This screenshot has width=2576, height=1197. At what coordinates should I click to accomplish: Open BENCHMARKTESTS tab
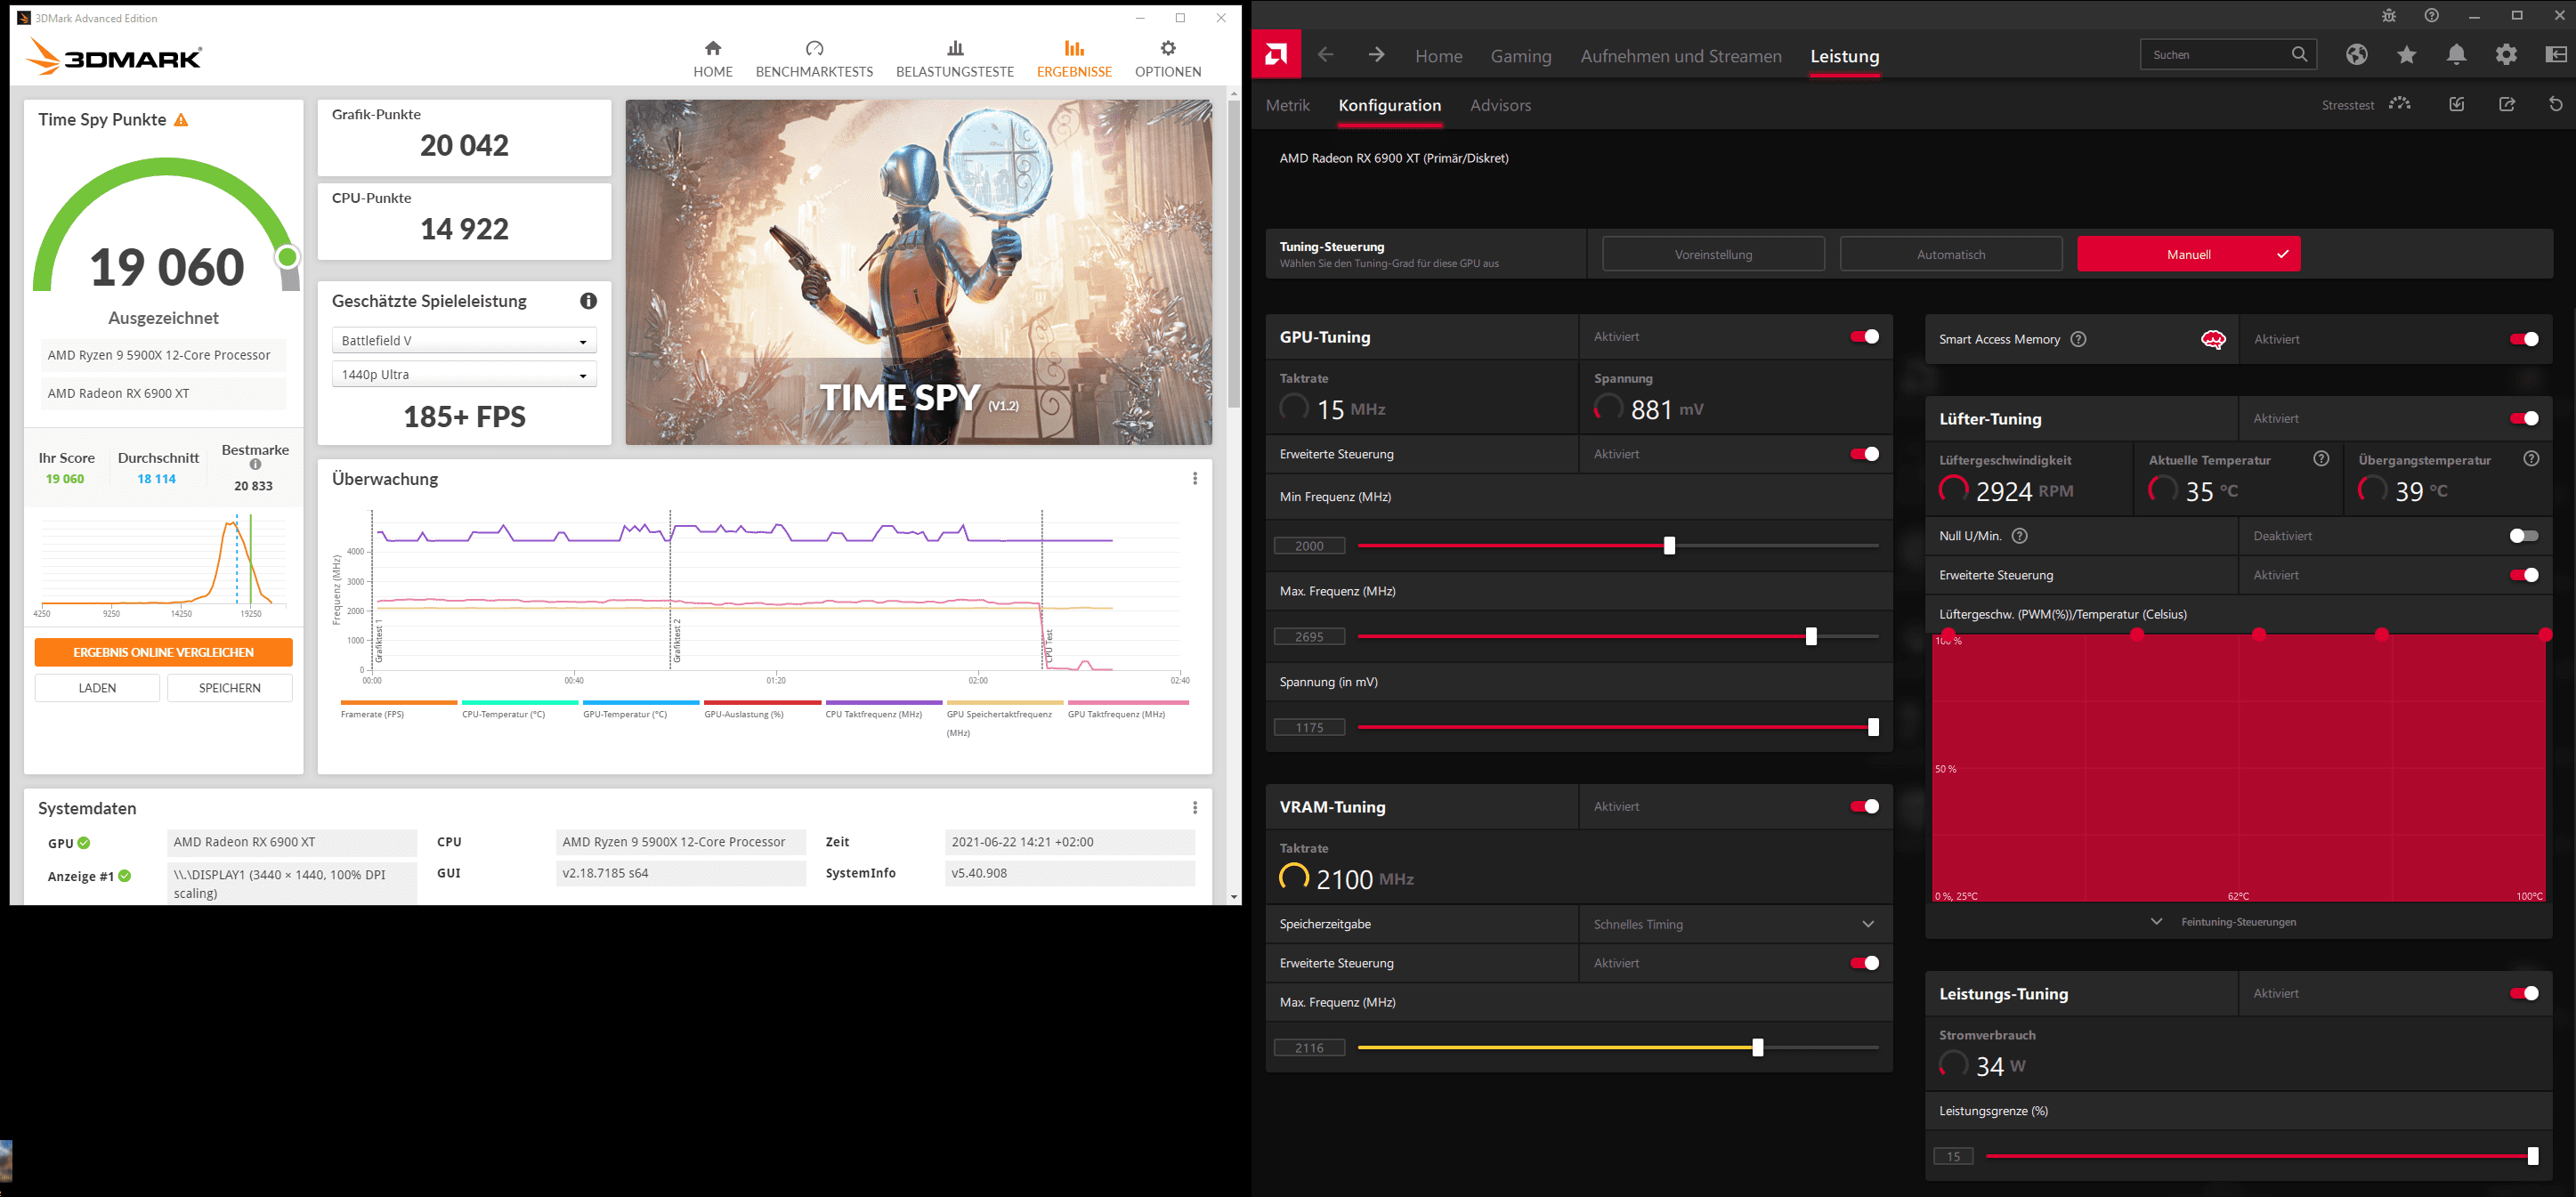pyautogui.click(x=814, y=59)
